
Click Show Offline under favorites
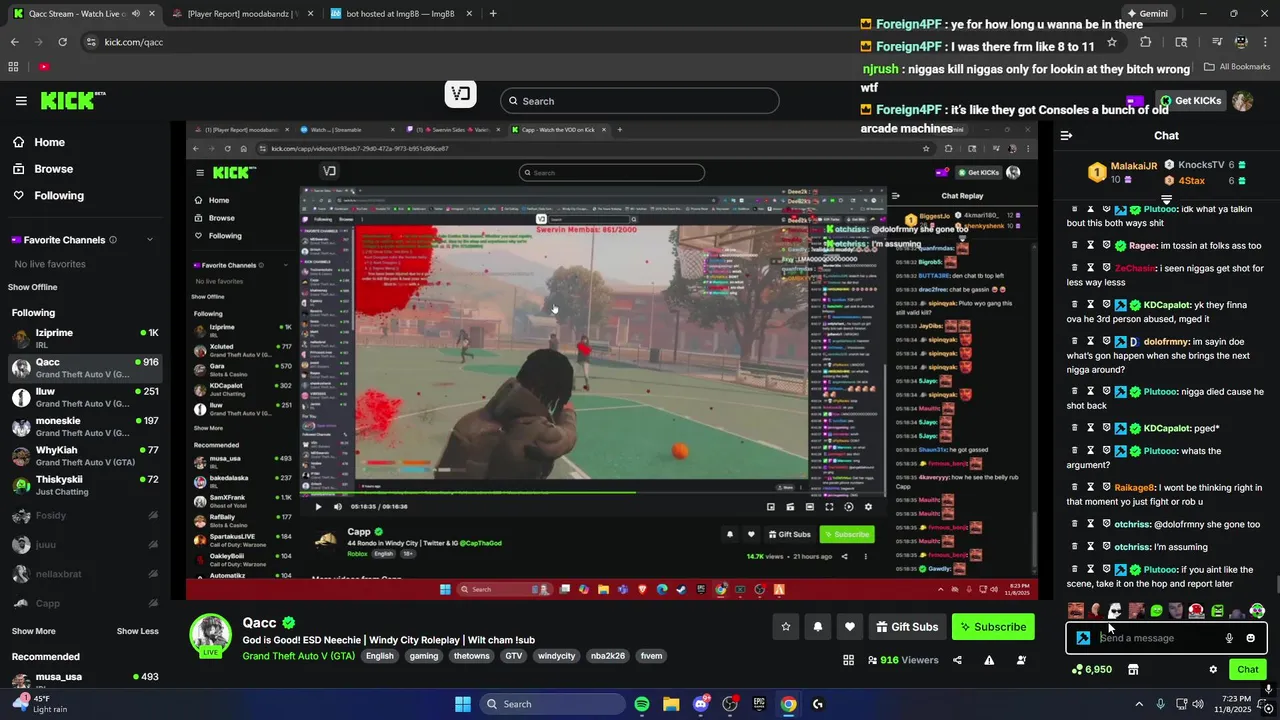[x=33, y=287]
